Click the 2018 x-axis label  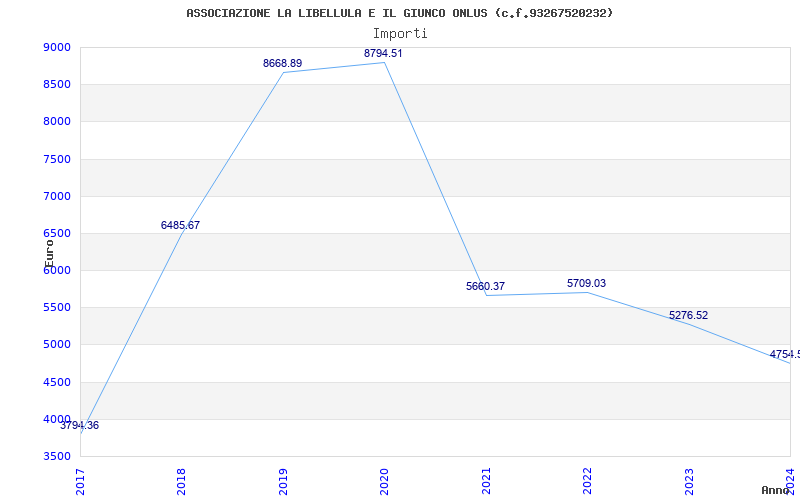click(181, 481)
